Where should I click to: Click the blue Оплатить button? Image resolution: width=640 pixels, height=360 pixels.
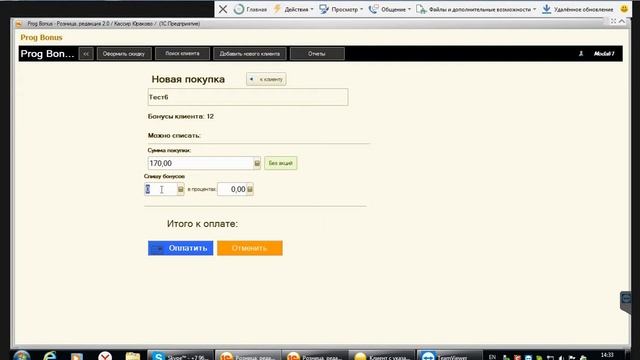point(180,248)
